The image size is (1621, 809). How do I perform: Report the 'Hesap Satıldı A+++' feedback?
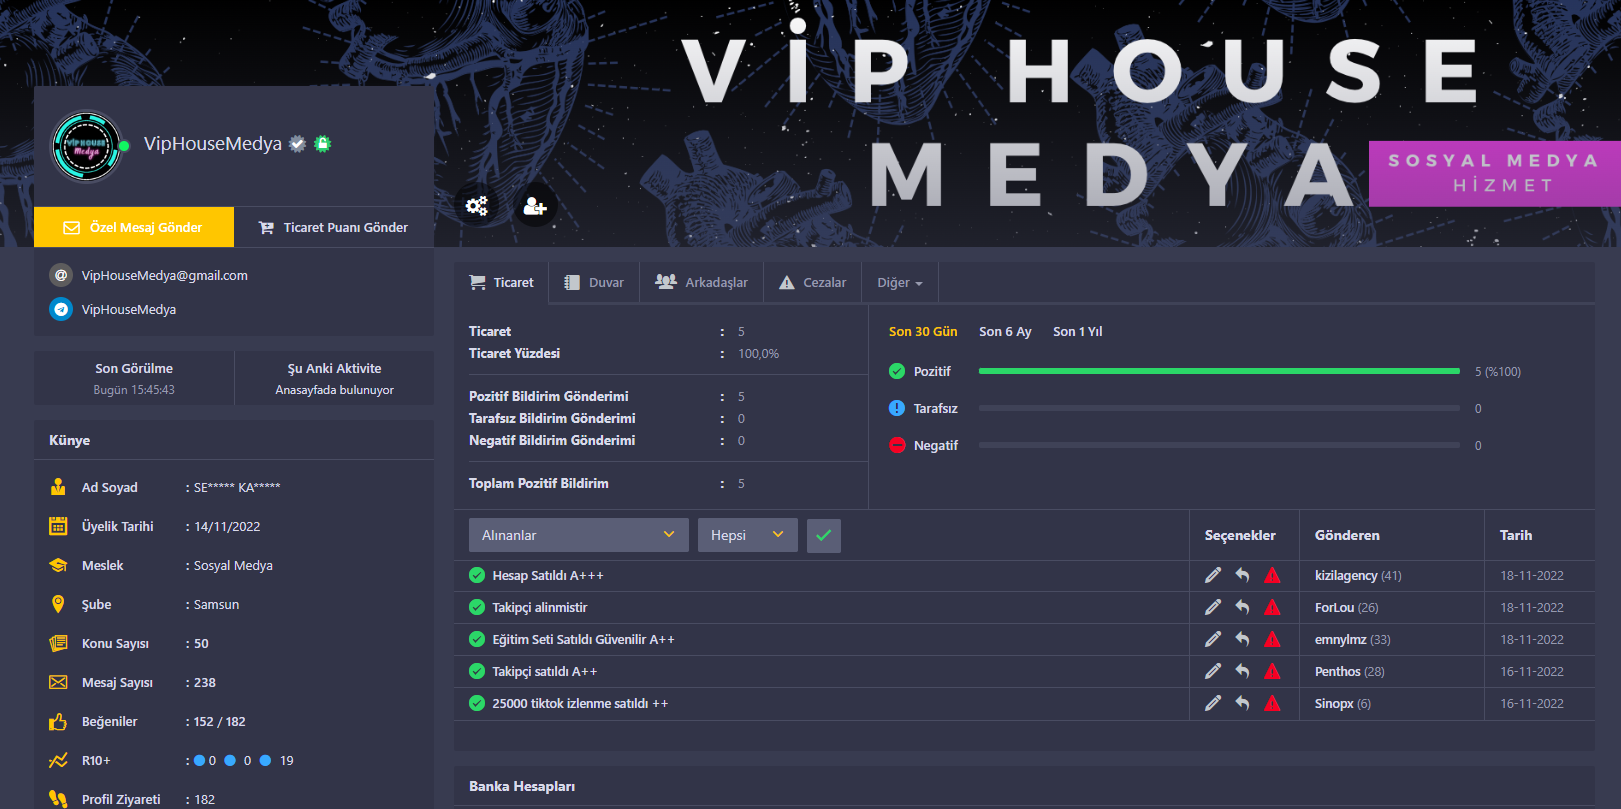pos(1272,575)
